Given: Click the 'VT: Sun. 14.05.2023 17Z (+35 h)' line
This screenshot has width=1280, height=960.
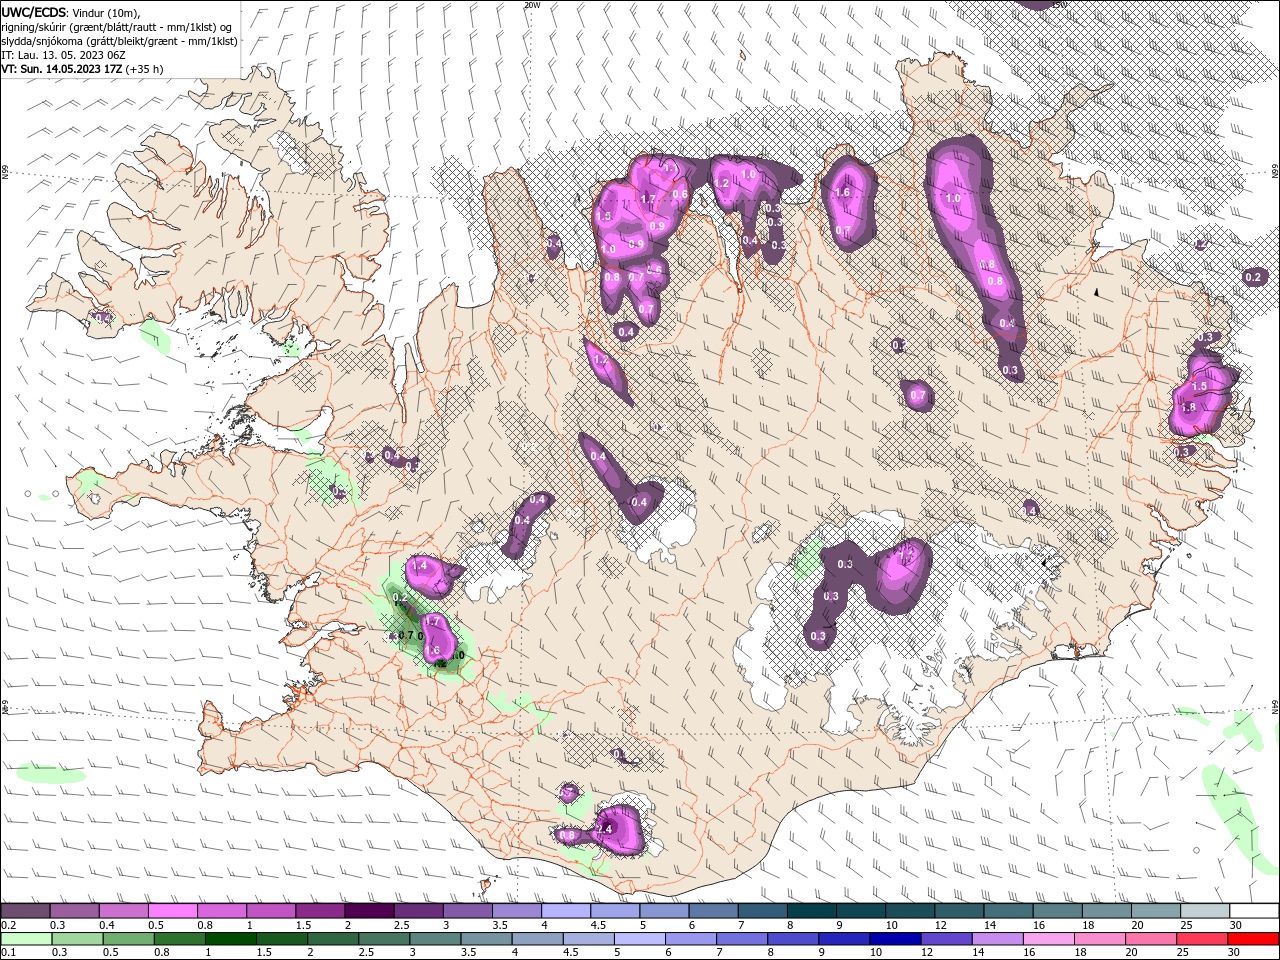Looking at the screenshot, I should click(82, 69).
